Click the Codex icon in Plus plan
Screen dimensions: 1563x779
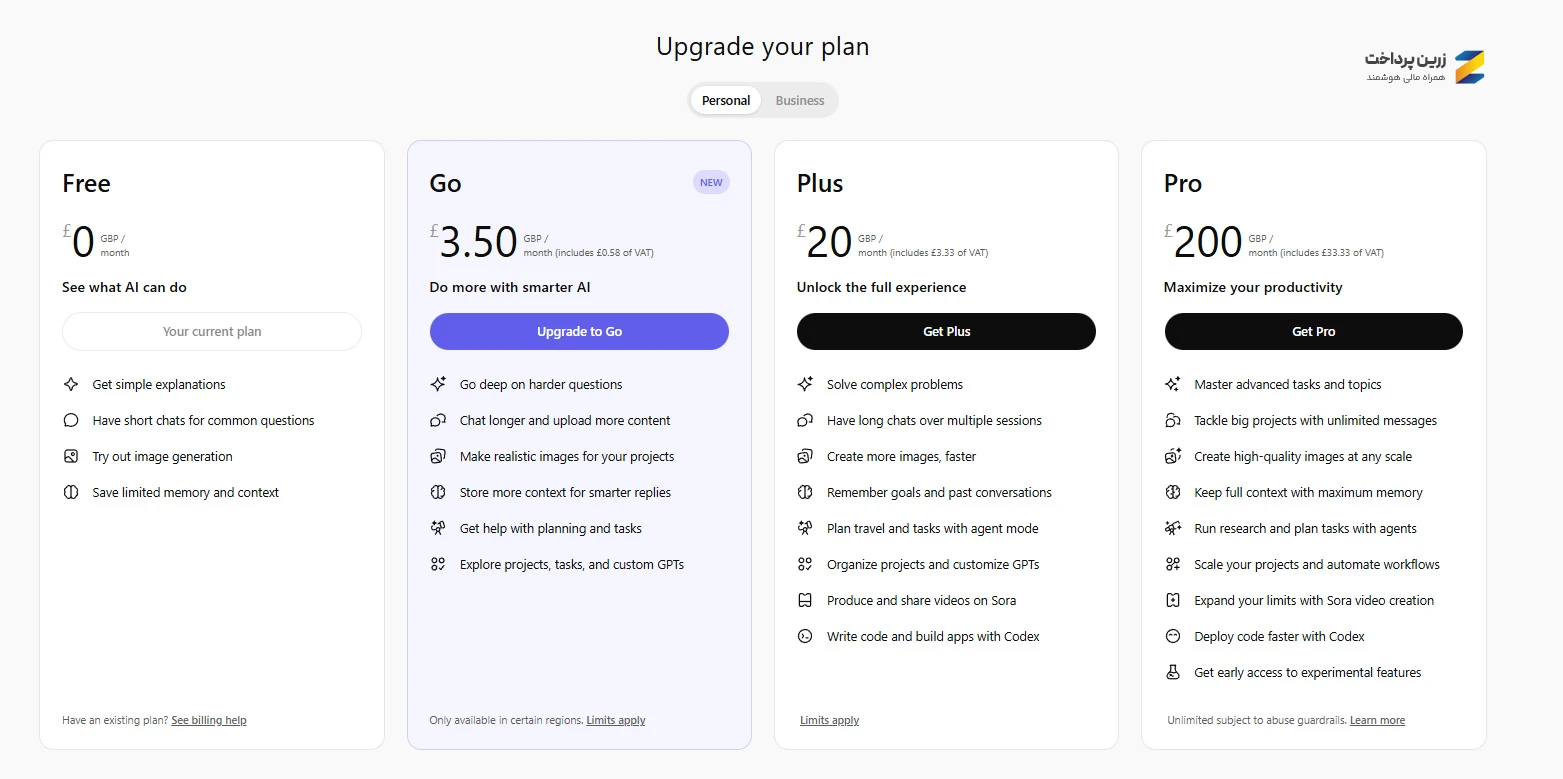[x=805, y=636]
